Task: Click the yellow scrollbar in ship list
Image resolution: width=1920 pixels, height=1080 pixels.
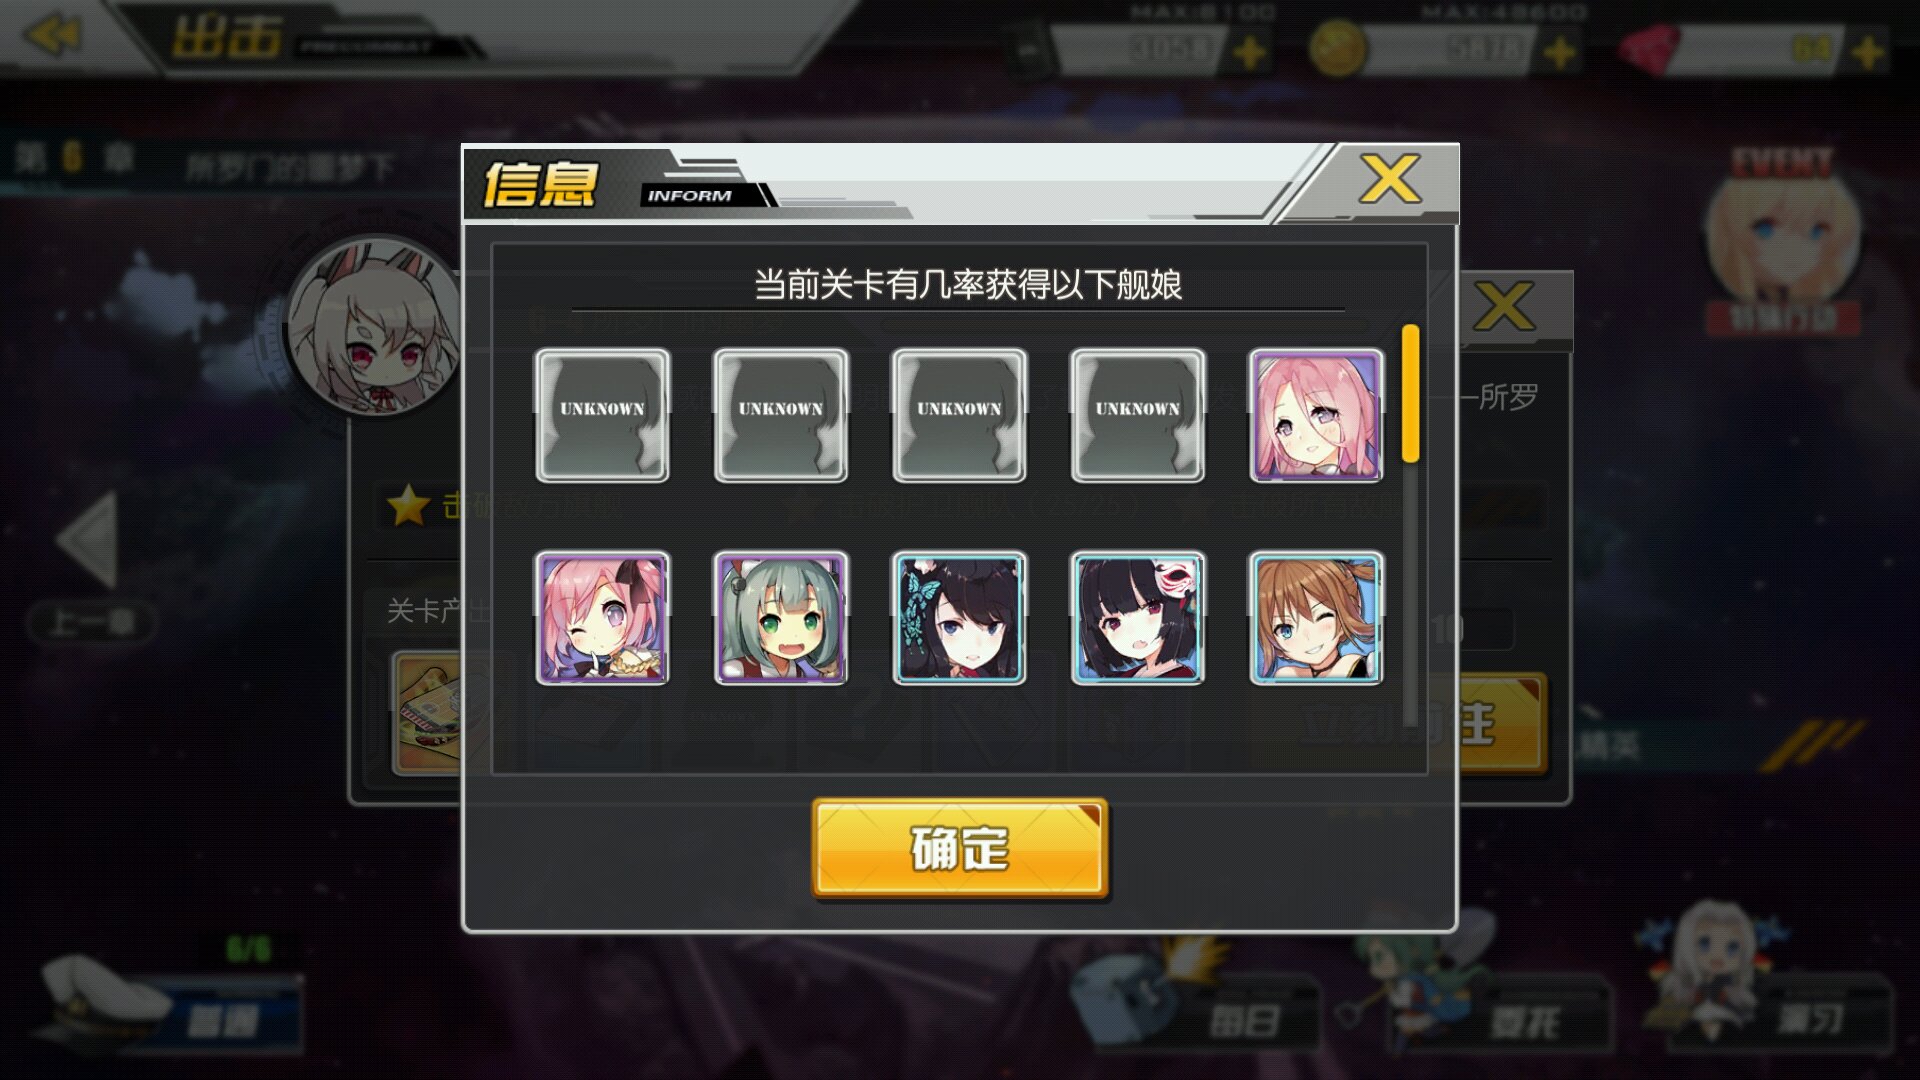Action: (1411, 393)
